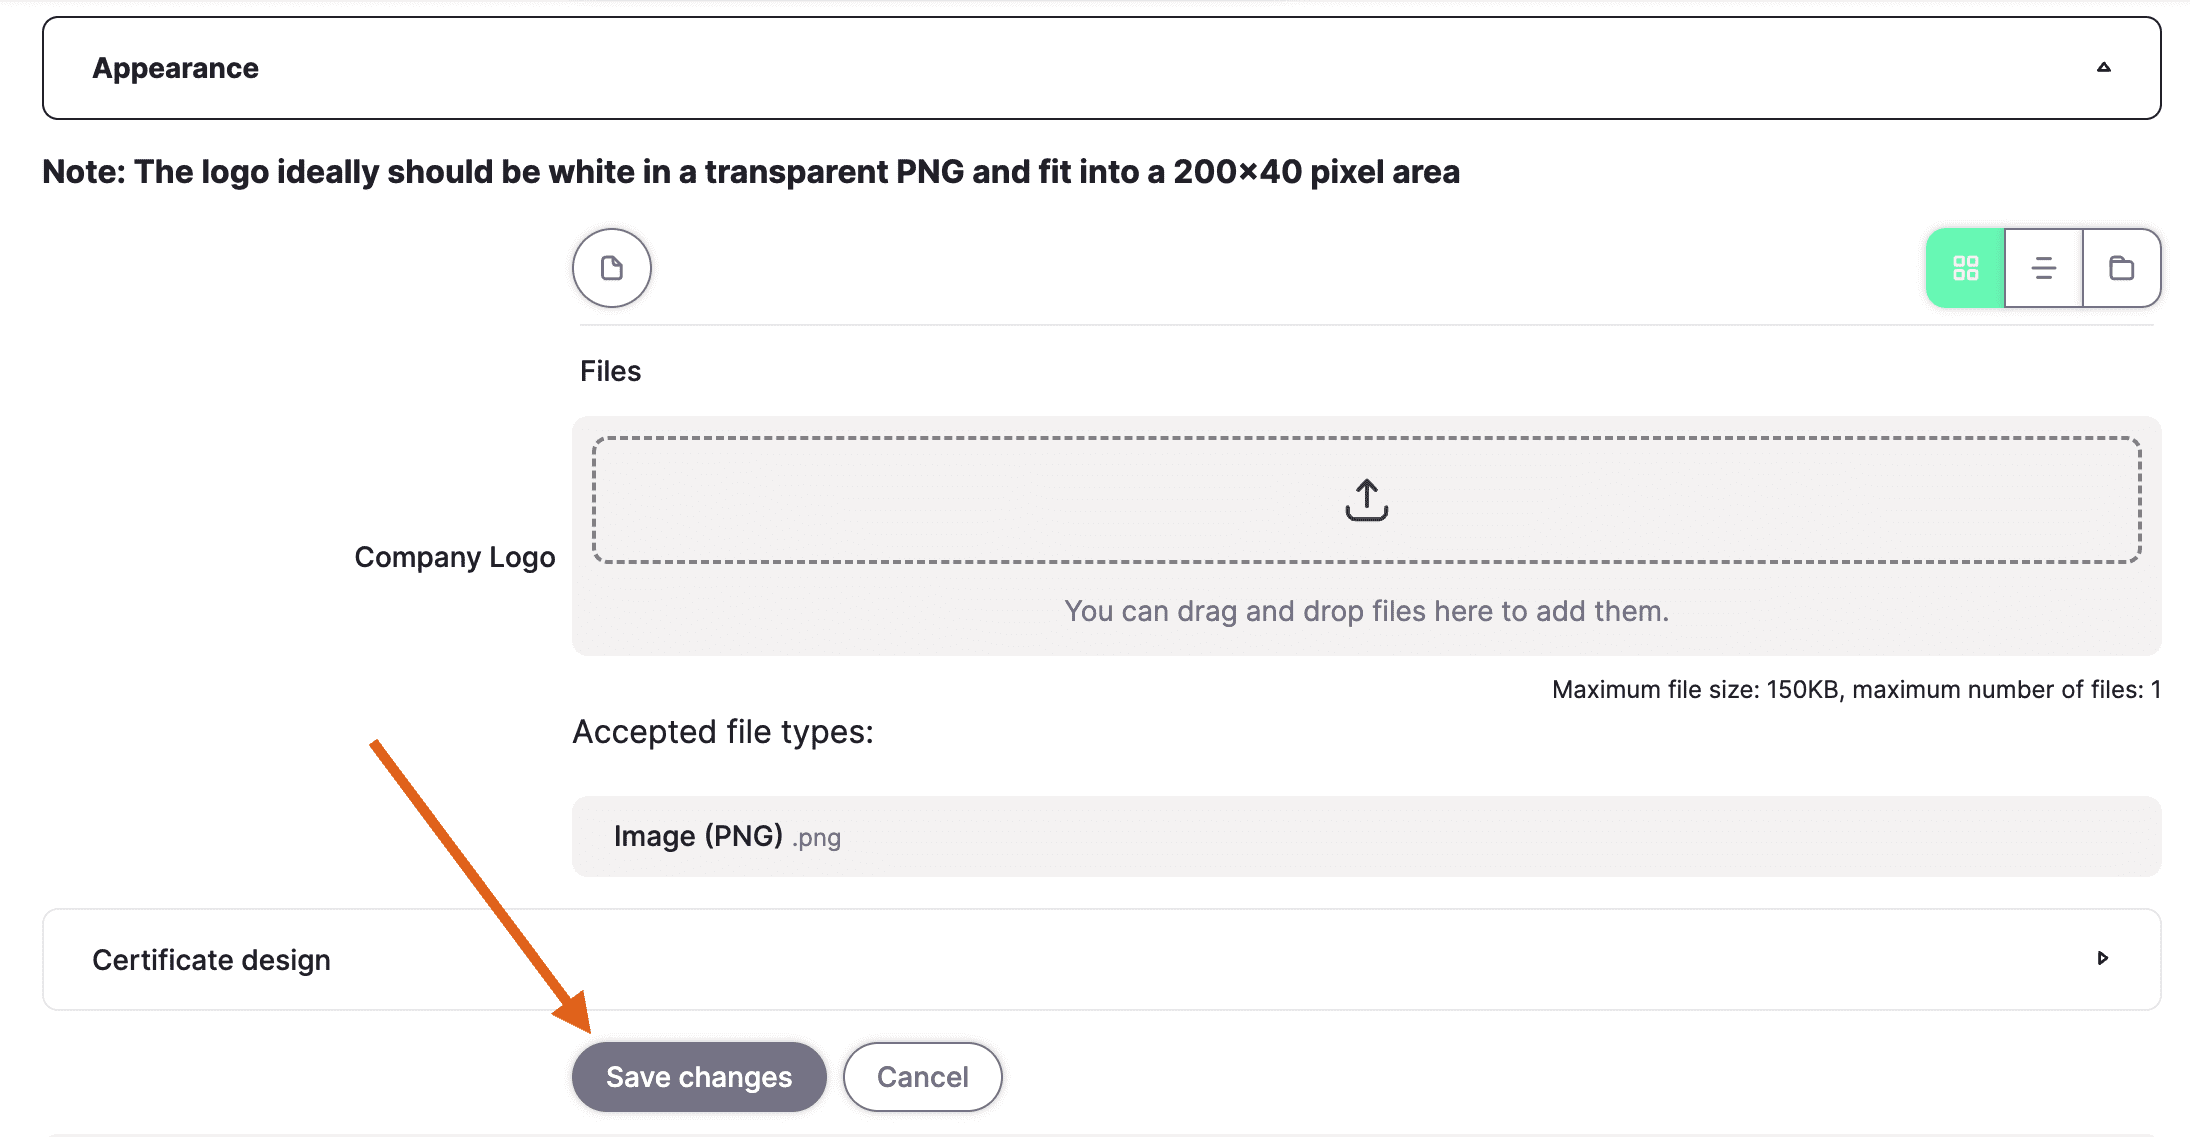Click the Accepted file types heading

tap(722, 732)
